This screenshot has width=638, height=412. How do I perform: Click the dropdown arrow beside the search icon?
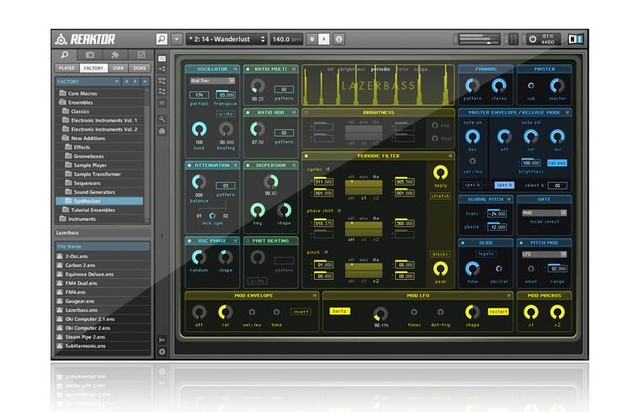[x=177, y=39]
